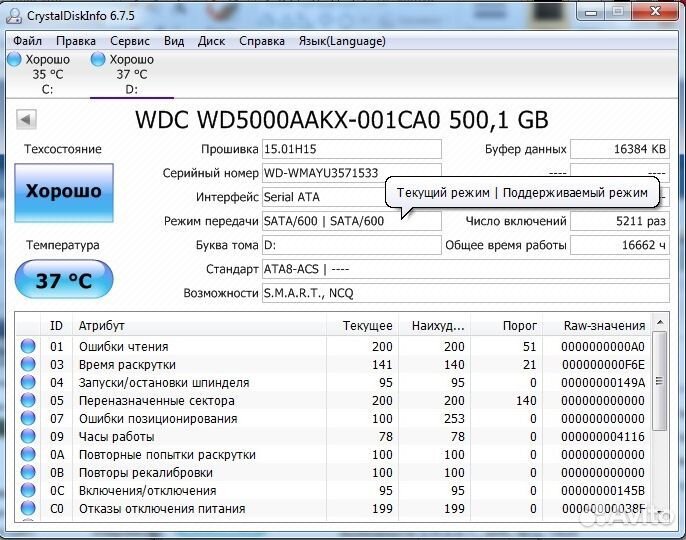Open the Сервис menu
Image resolution: width=686 pixels, height=540 pixels.
130,41
